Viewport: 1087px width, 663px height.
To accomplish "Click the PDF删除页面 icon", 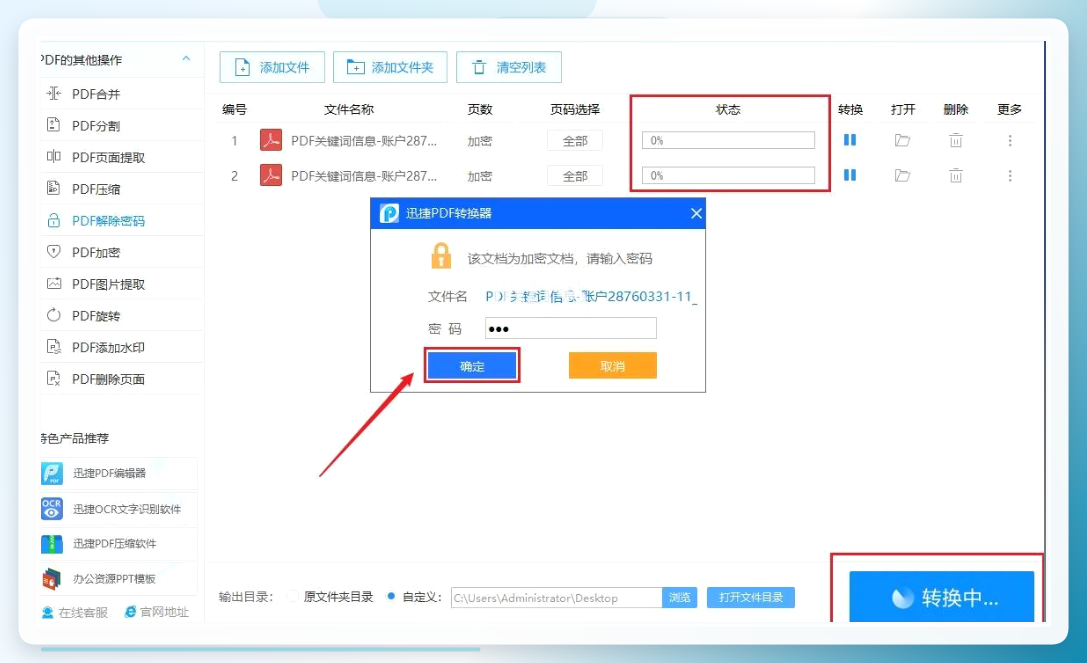I will click(x=53, y=379).
